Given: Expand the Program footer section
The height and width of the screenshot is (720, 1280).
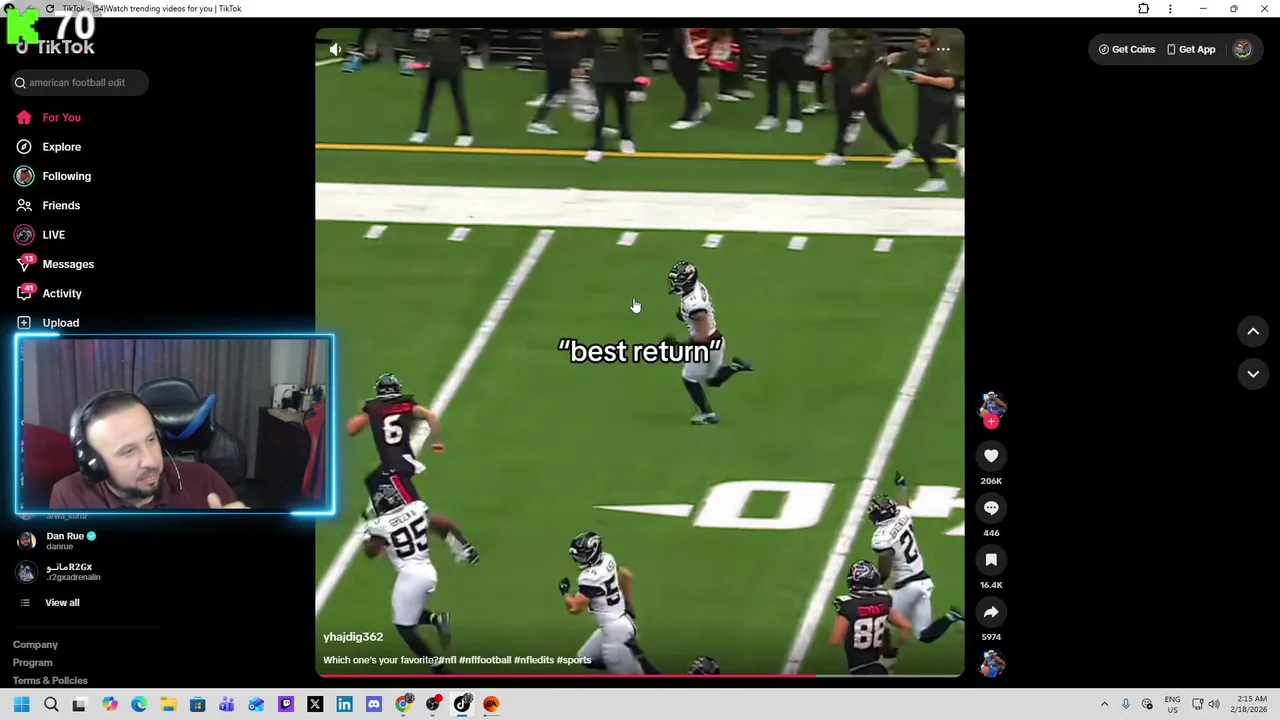Looking at the screenshot, I should point(33,663).
